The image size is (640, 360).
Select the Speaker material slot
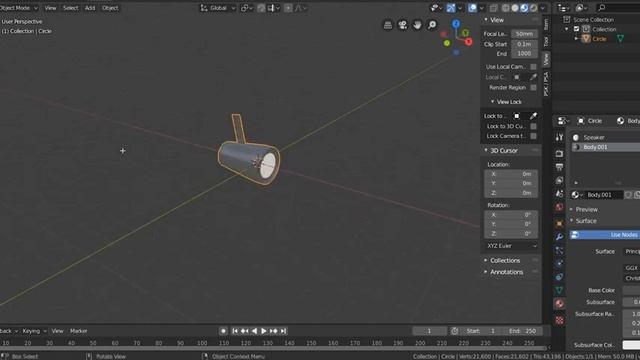coord(606,137)
